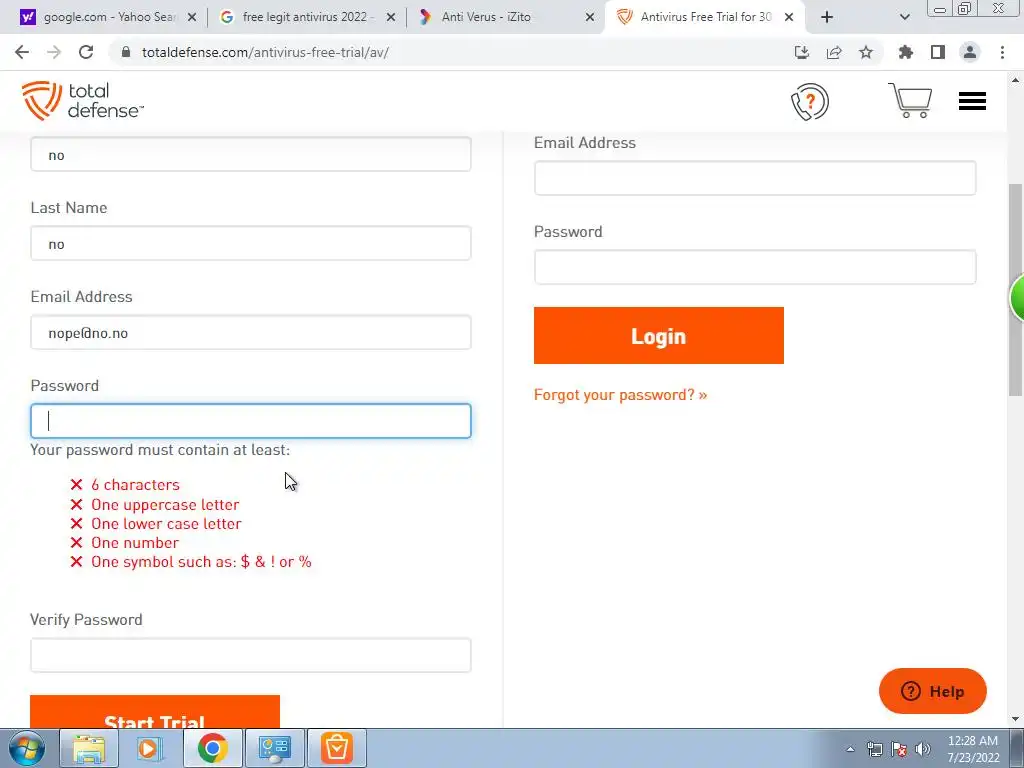
Task: Close the free legit antivirus tab
Action: pos(391,17)
